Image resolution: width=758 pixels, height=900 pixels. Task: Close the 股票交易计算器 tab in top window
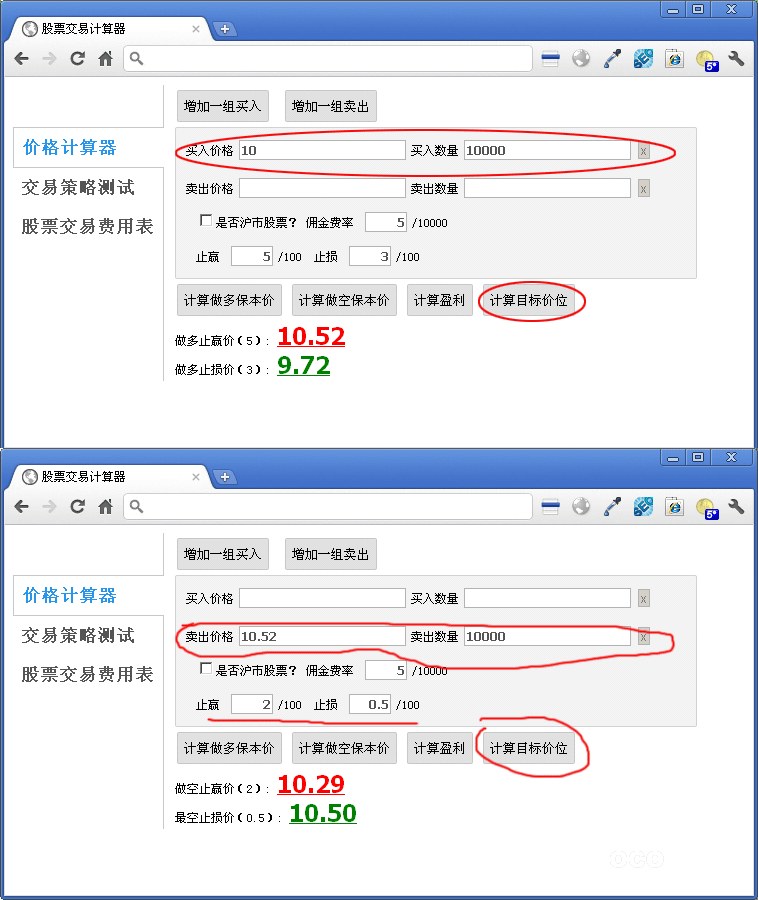click(196, 29)
